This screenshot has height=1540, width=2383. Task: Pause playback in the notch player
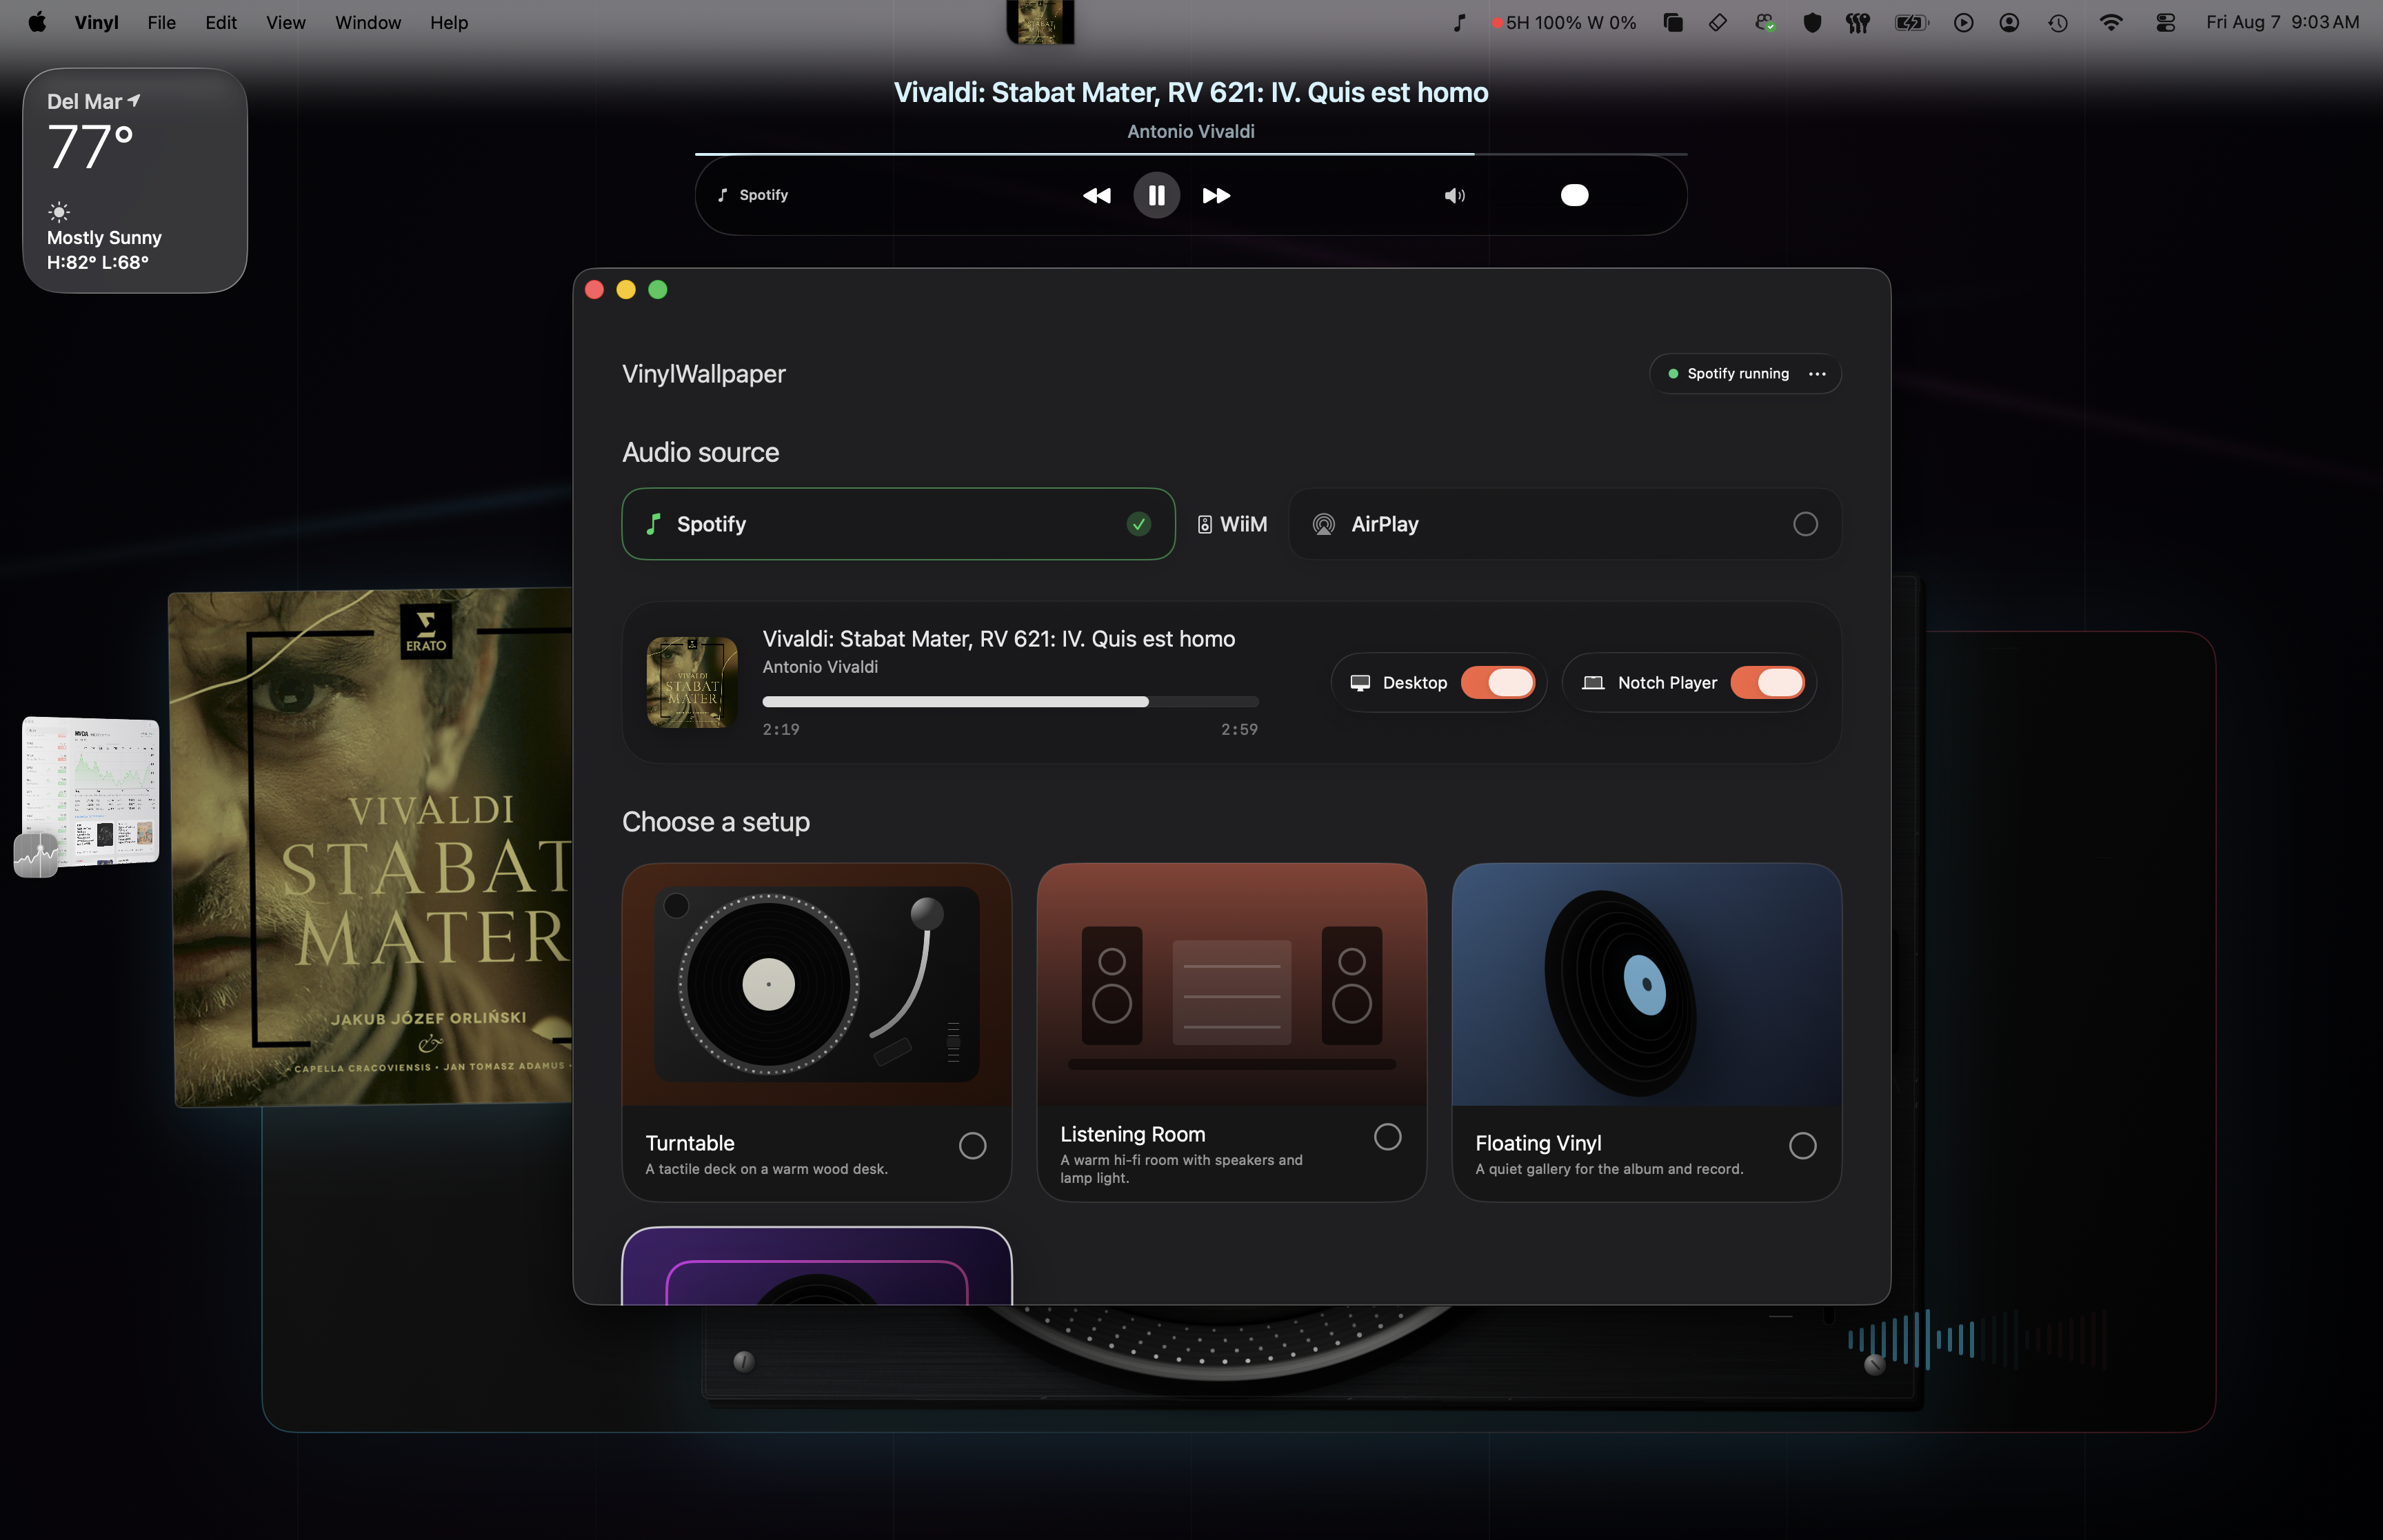click(x=1156, y=195)
